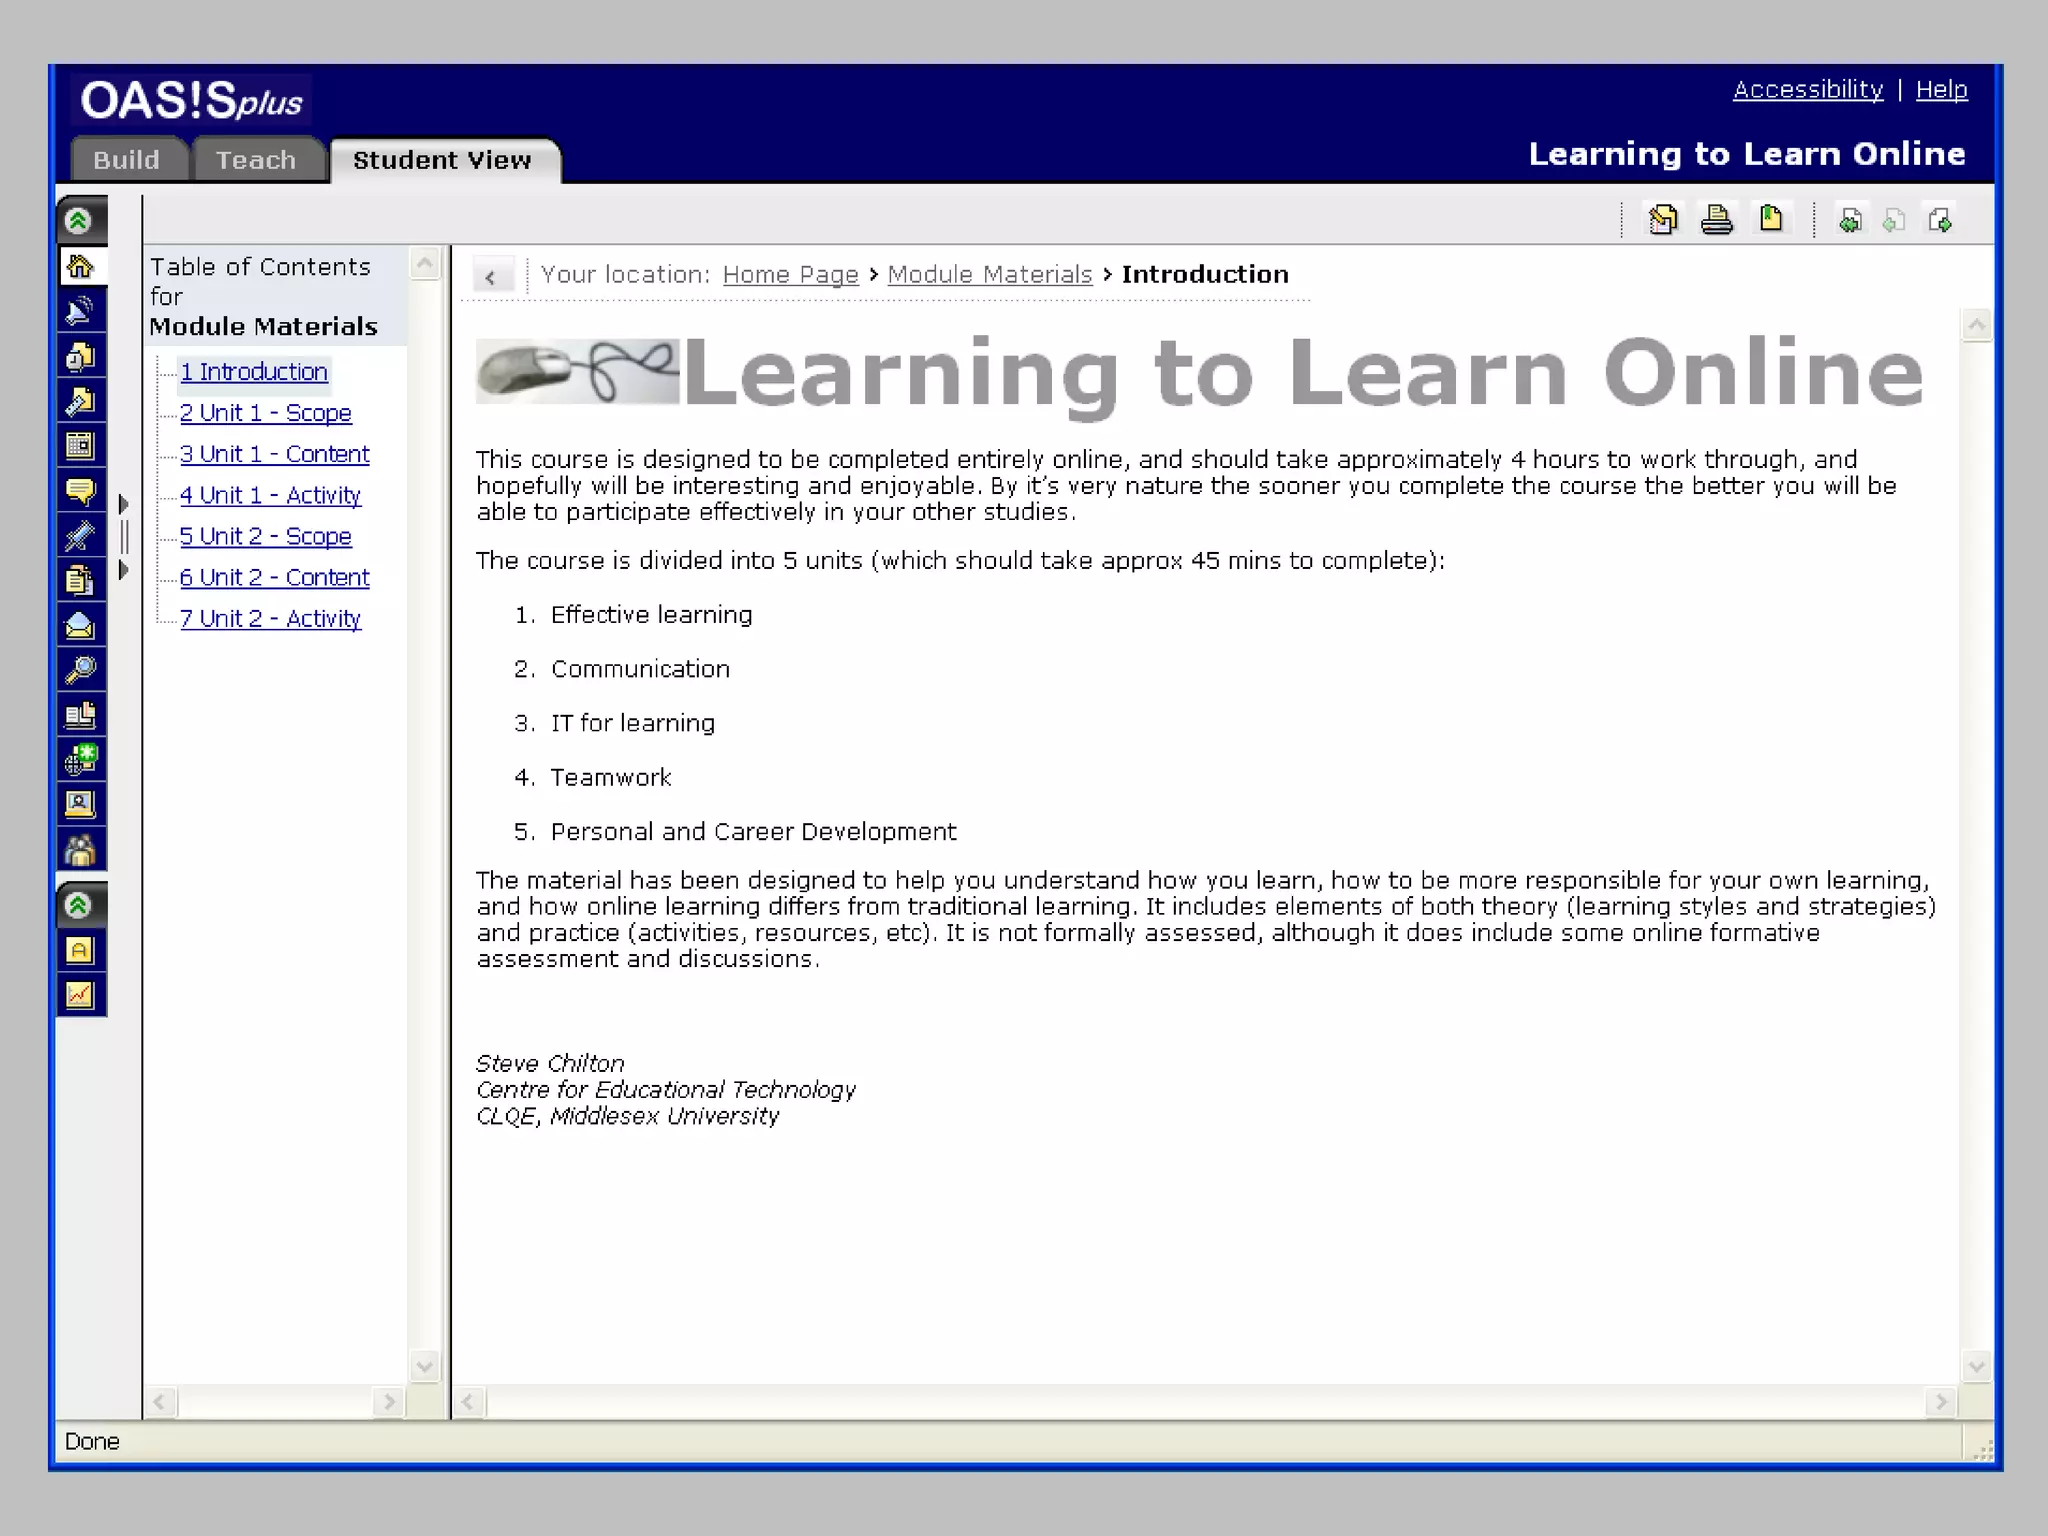Open the Calendar icon in sidebar
This screenshot has width=2048, height=1536.
click(x=80, y=446)
